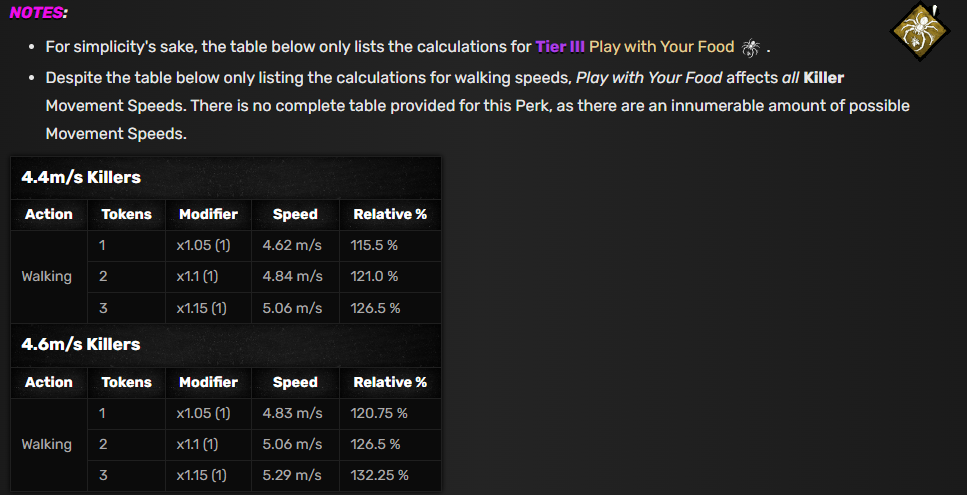967x495 pixels.
Task: Click Walking cell in 4.6m/s table
Action: [x=49, y=444]
